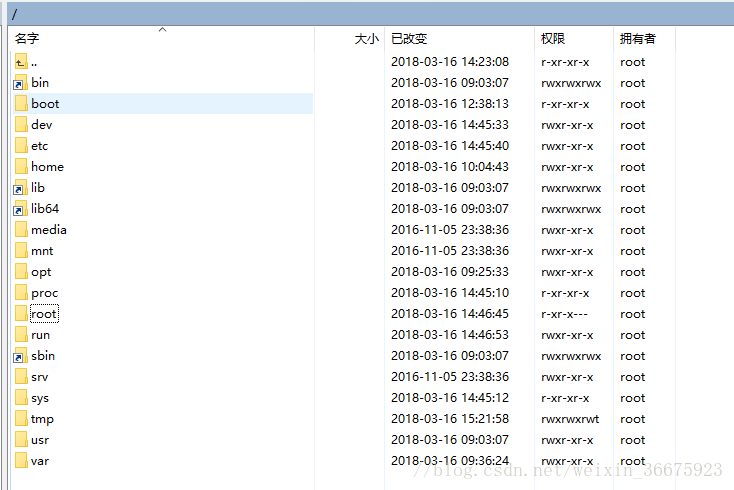Click the permissions 'rwxr-xr-x' on the usr row
This screenshot has width=734, height=490.
click(x=567, y=440)
